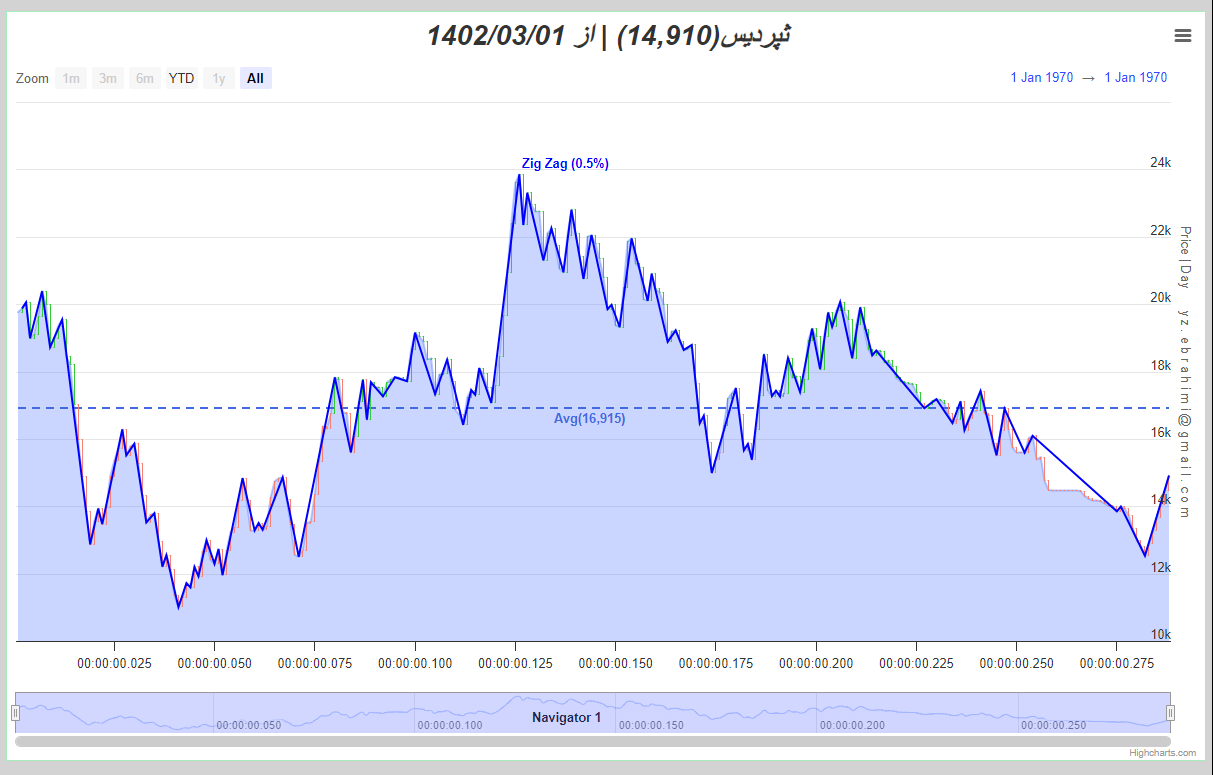Show the All zoom range
Screen dimensions: 1213x775
256,78
